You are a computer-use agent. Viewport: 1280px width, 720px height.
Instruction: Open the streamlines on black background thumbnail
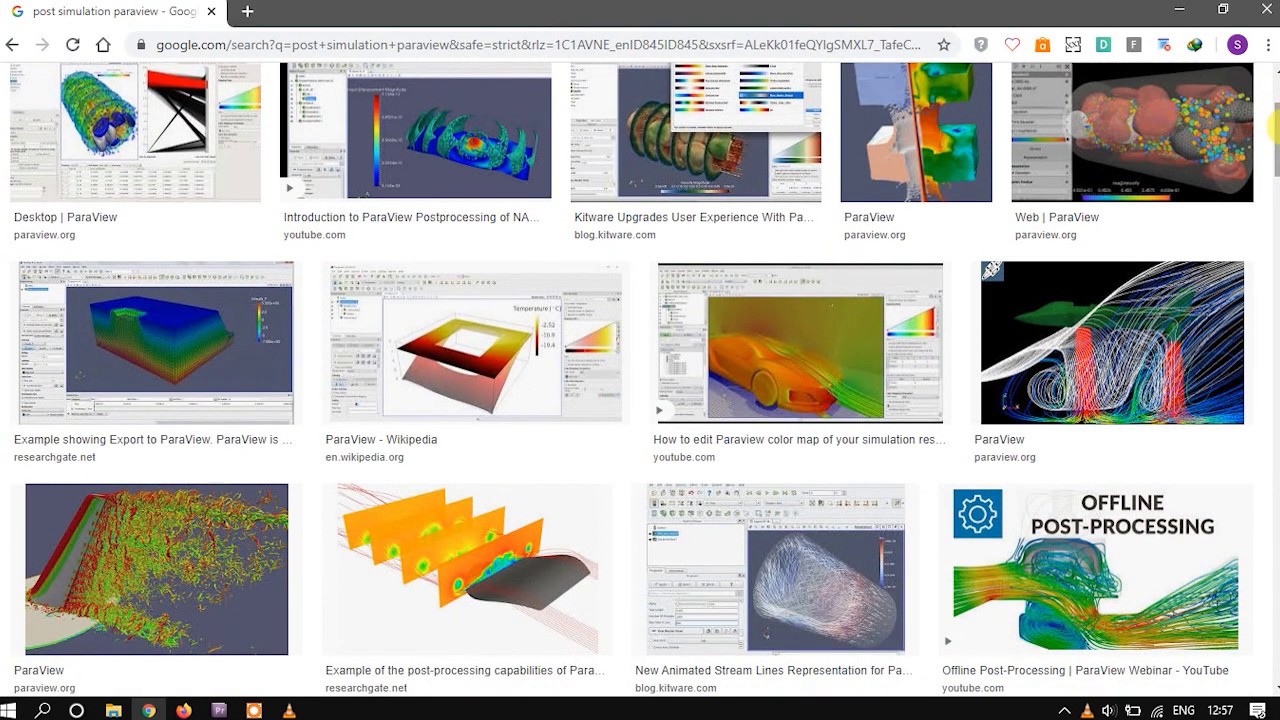click(x=1112, y=343)
